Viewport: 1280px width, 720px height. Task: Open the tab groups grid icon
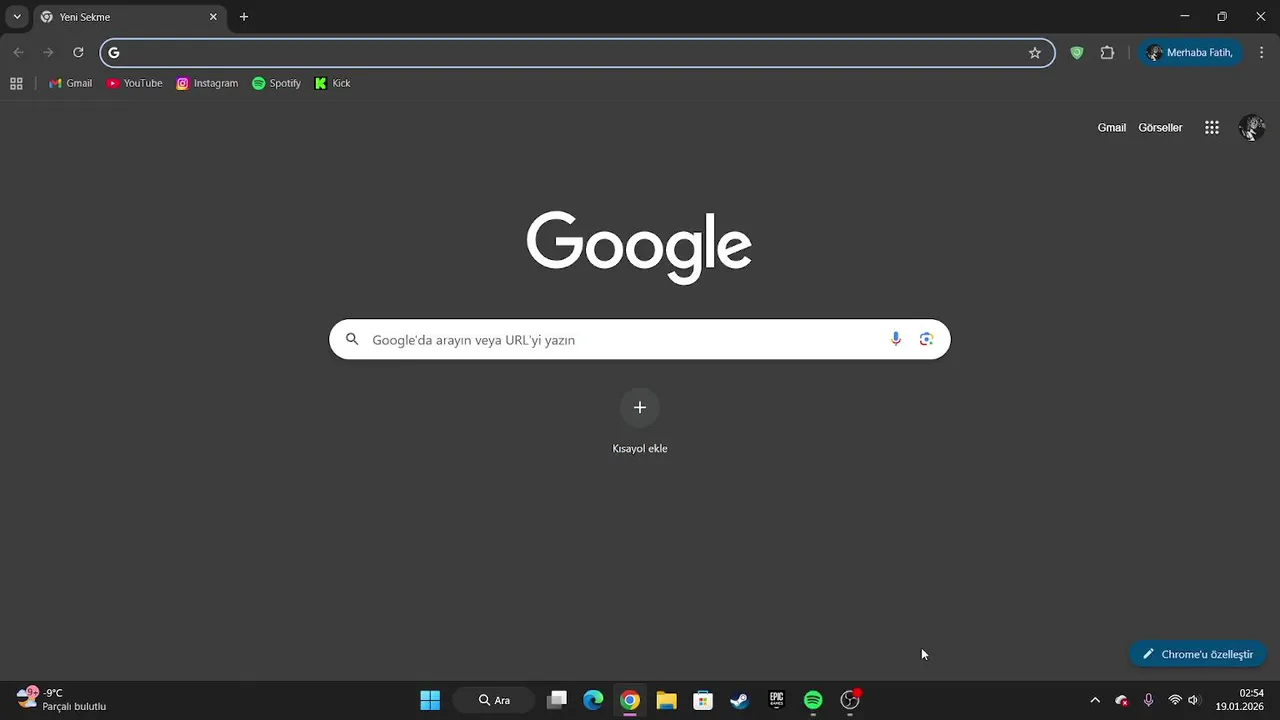16,83
